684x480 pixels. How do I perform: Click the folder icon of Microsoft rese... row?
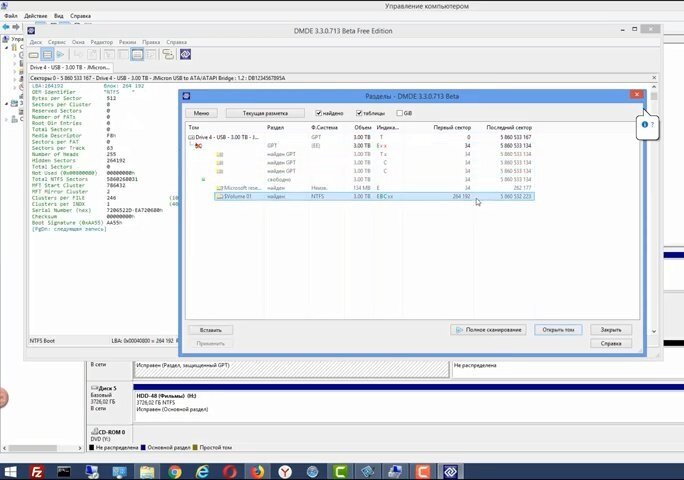(x=220, y=188)
